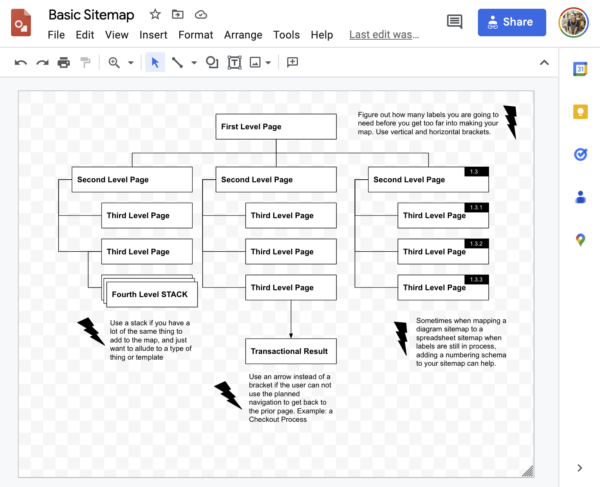Collapse the menus with the up chevron
The width and height of the screenshot is (600, 487).
point(544,62)
